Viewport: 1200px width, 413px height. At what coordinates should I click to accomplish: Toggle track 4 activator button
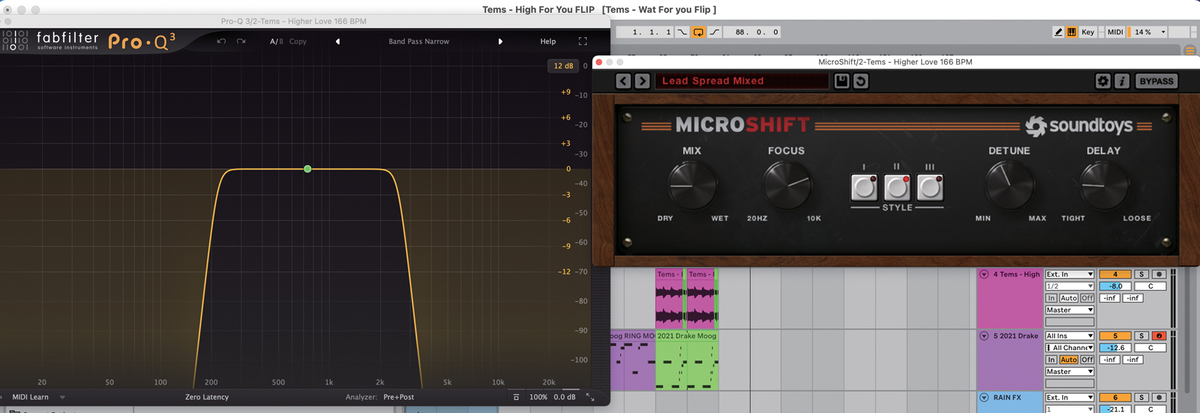1114,274
